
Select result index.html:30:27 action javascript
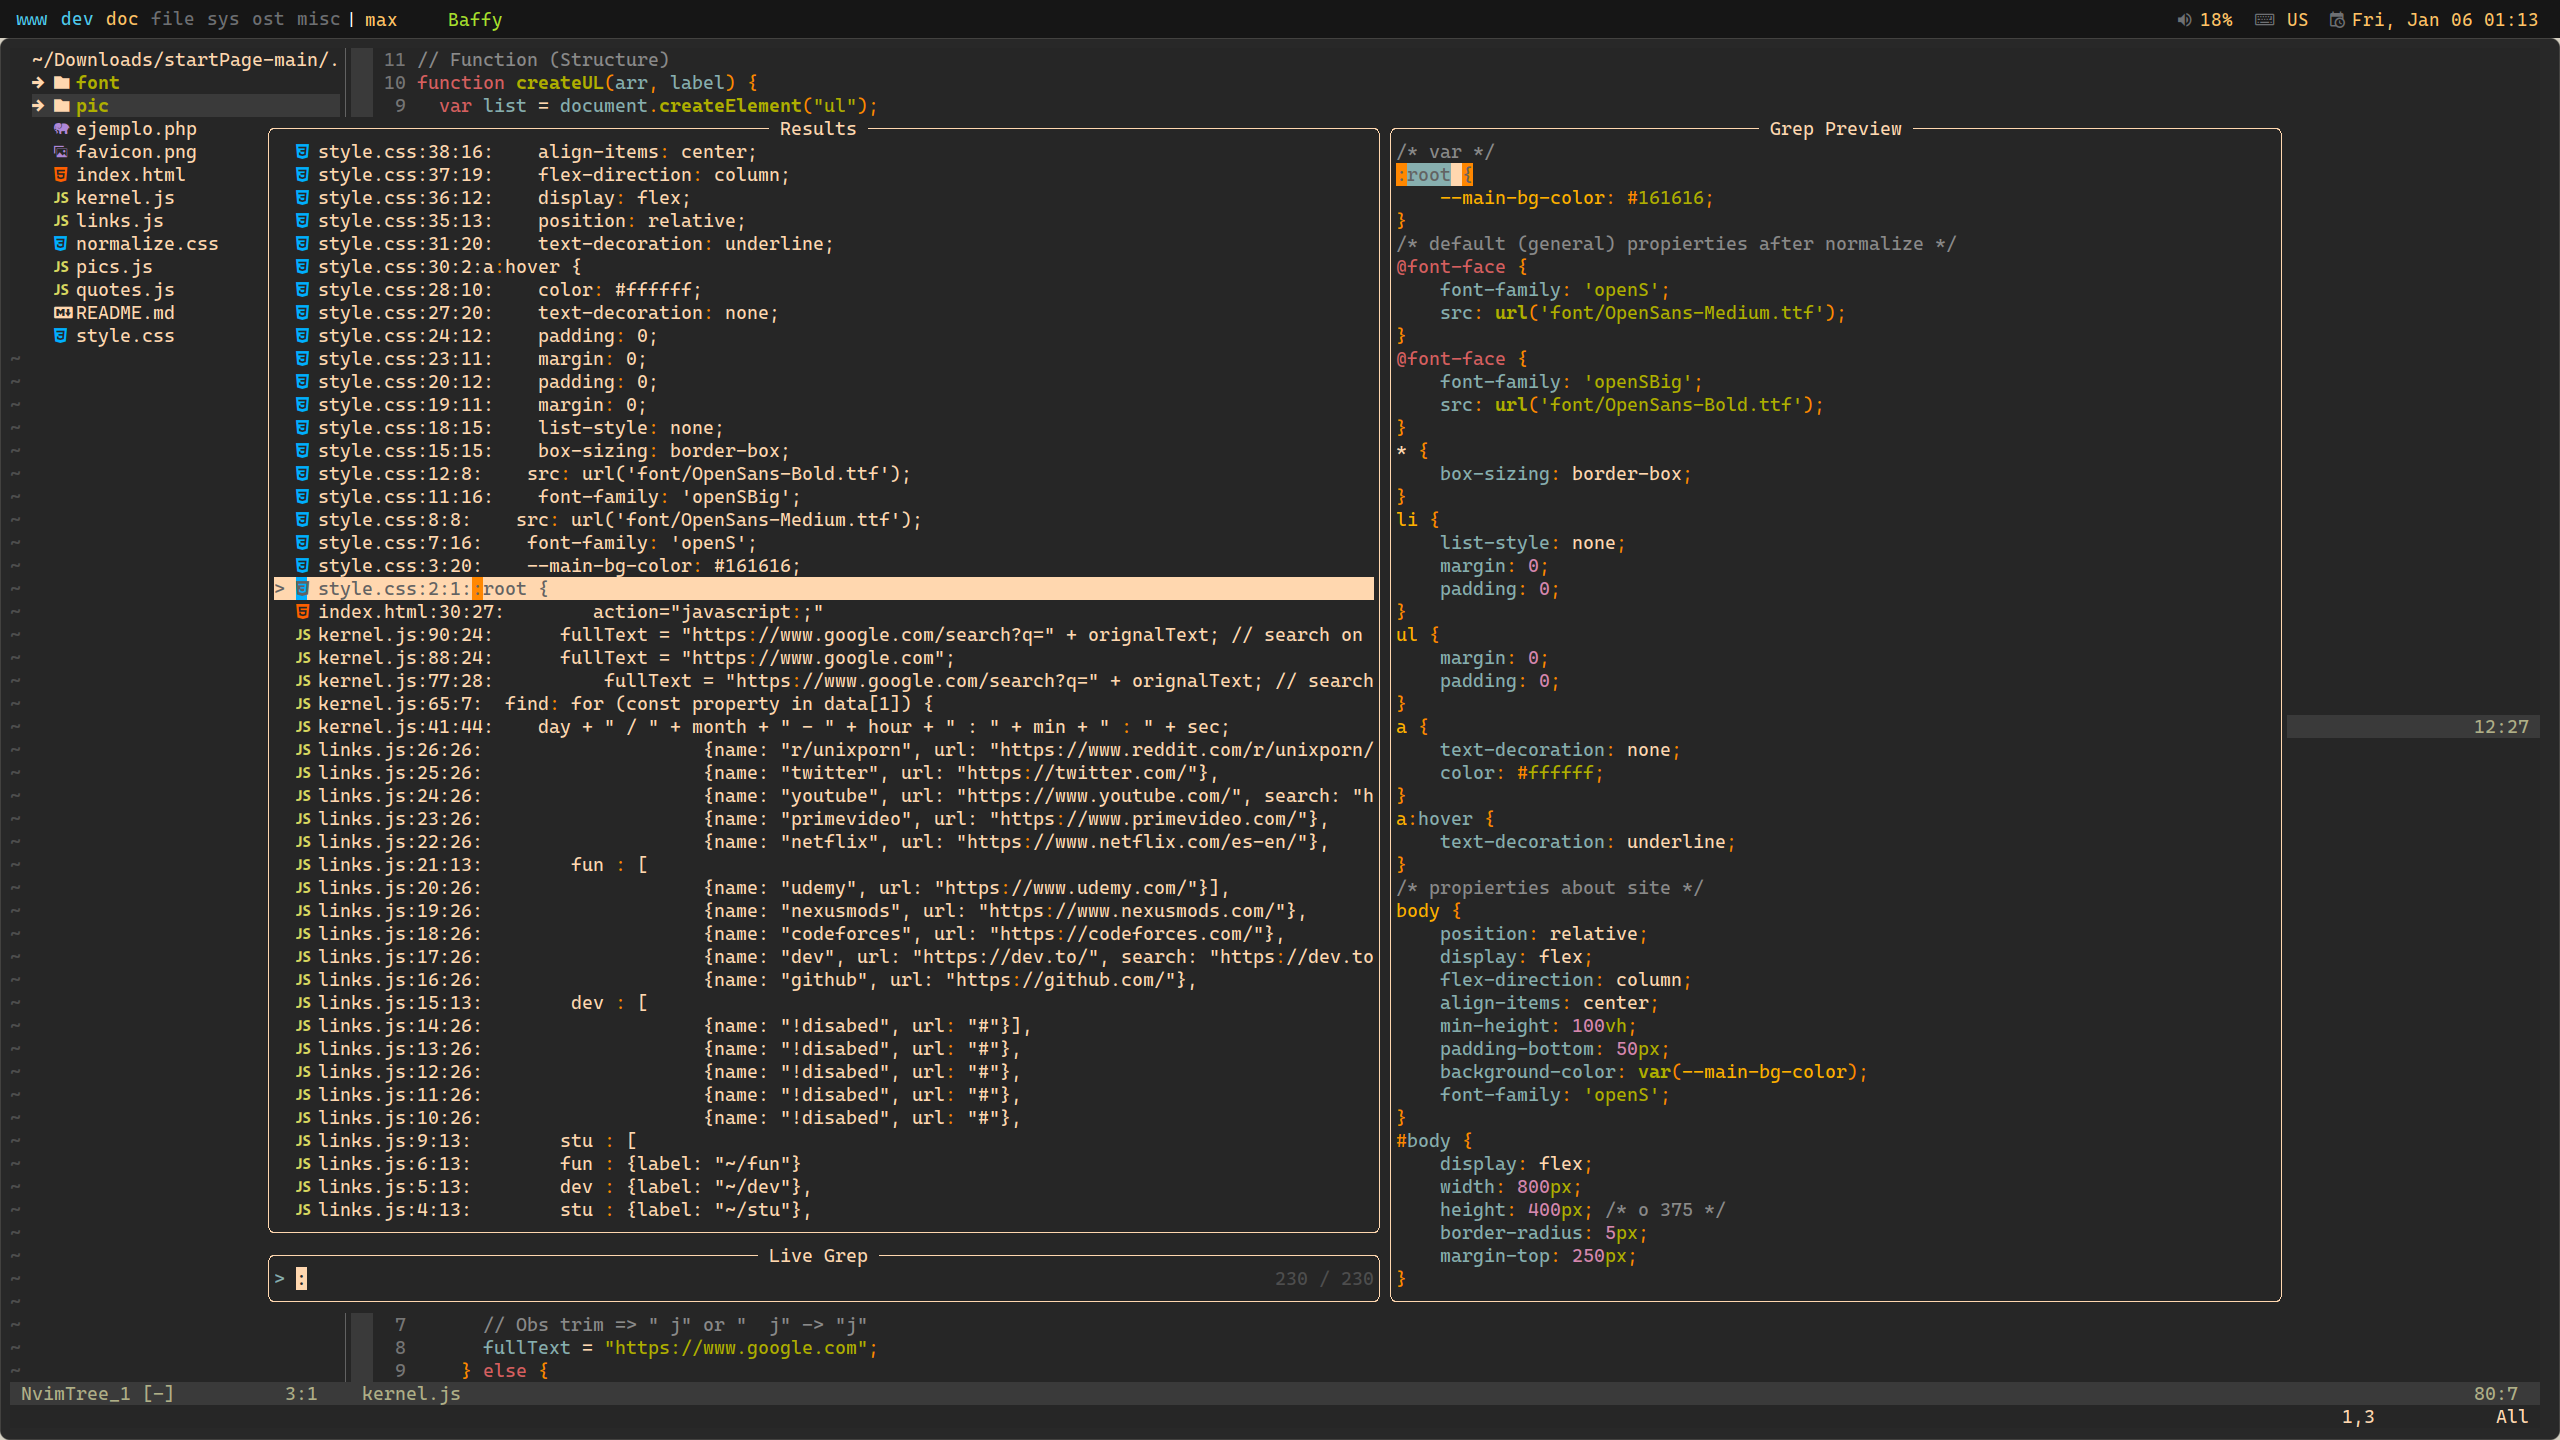coord(823,612)
